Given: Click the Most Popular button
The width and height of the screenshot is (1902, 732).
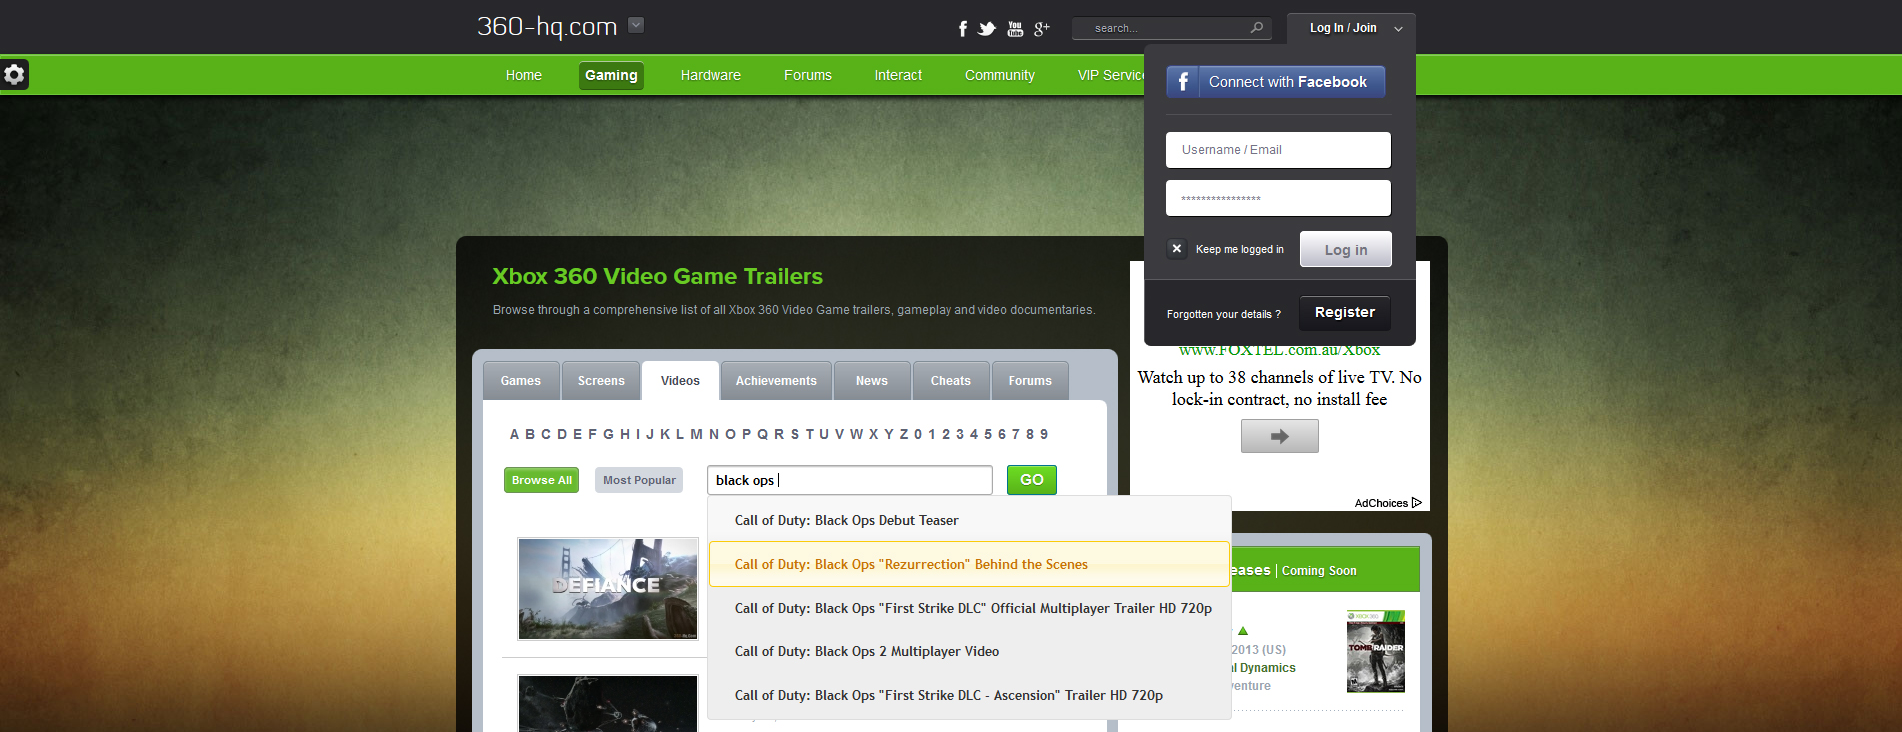Looking at the screenshot, I should pyautogui.click(x=639, y=480).
